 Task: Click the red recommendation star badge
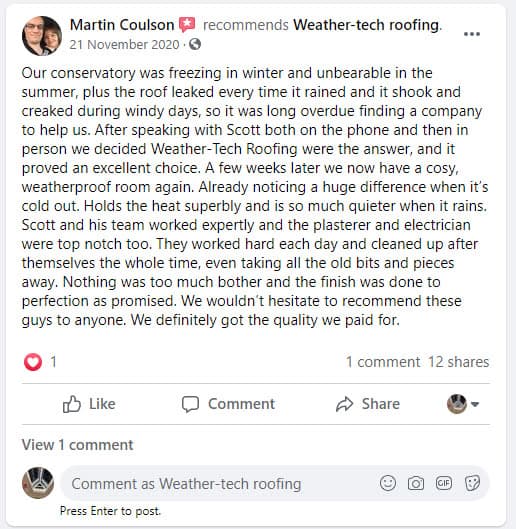187,25
